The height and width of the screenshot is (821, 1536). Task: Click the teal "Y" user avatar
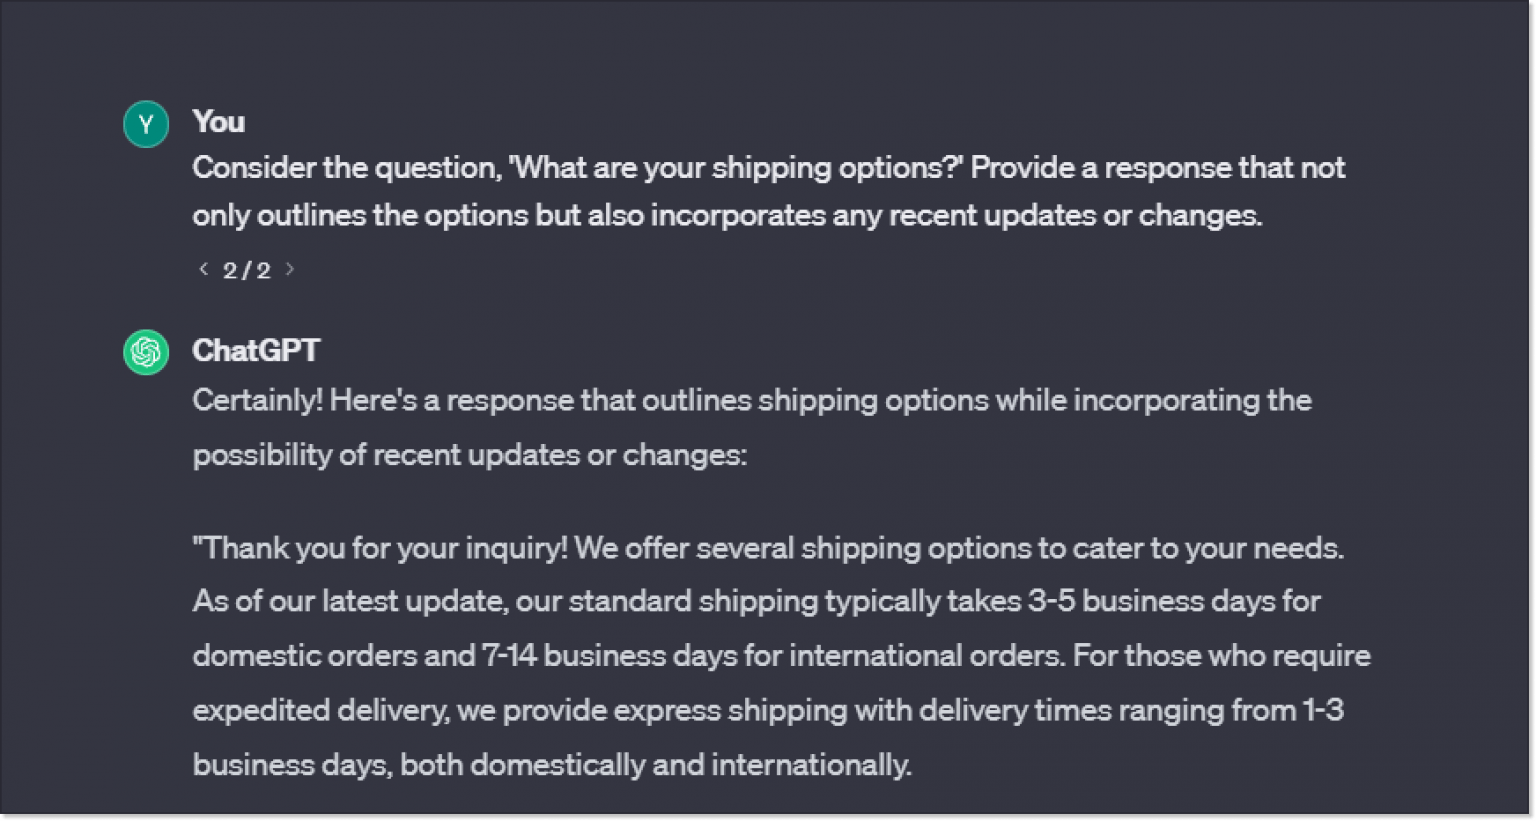click(146, 124)
